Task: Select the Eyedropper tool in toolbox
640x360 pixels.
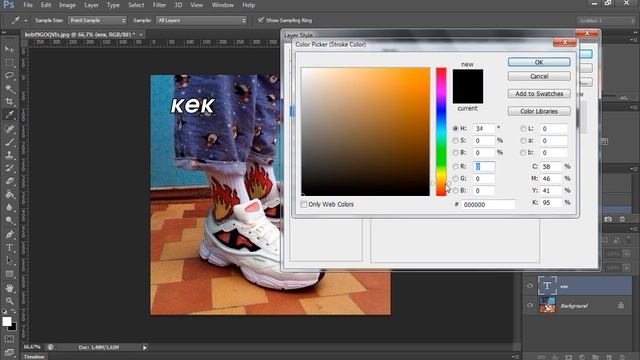Action: tap(9, 115)
